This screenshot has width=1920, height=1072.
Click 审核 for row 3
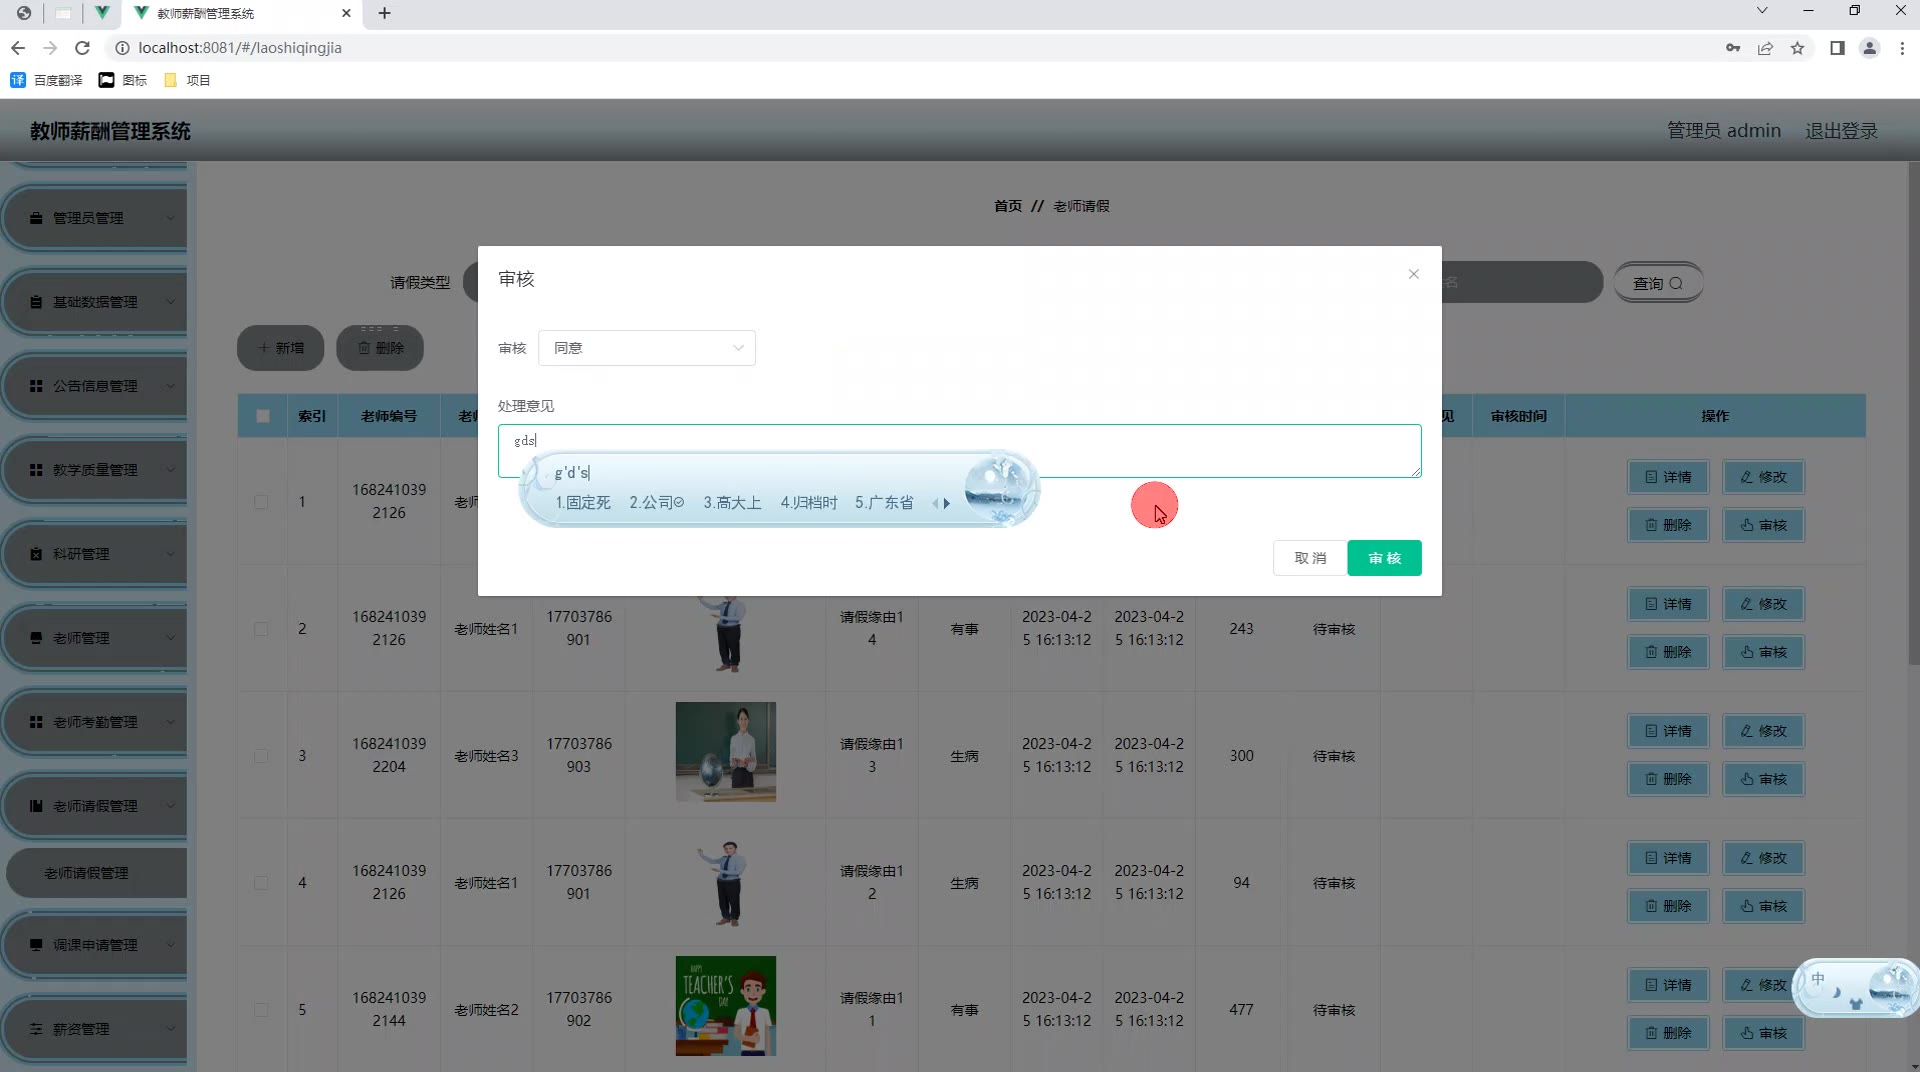(1763, 779)
